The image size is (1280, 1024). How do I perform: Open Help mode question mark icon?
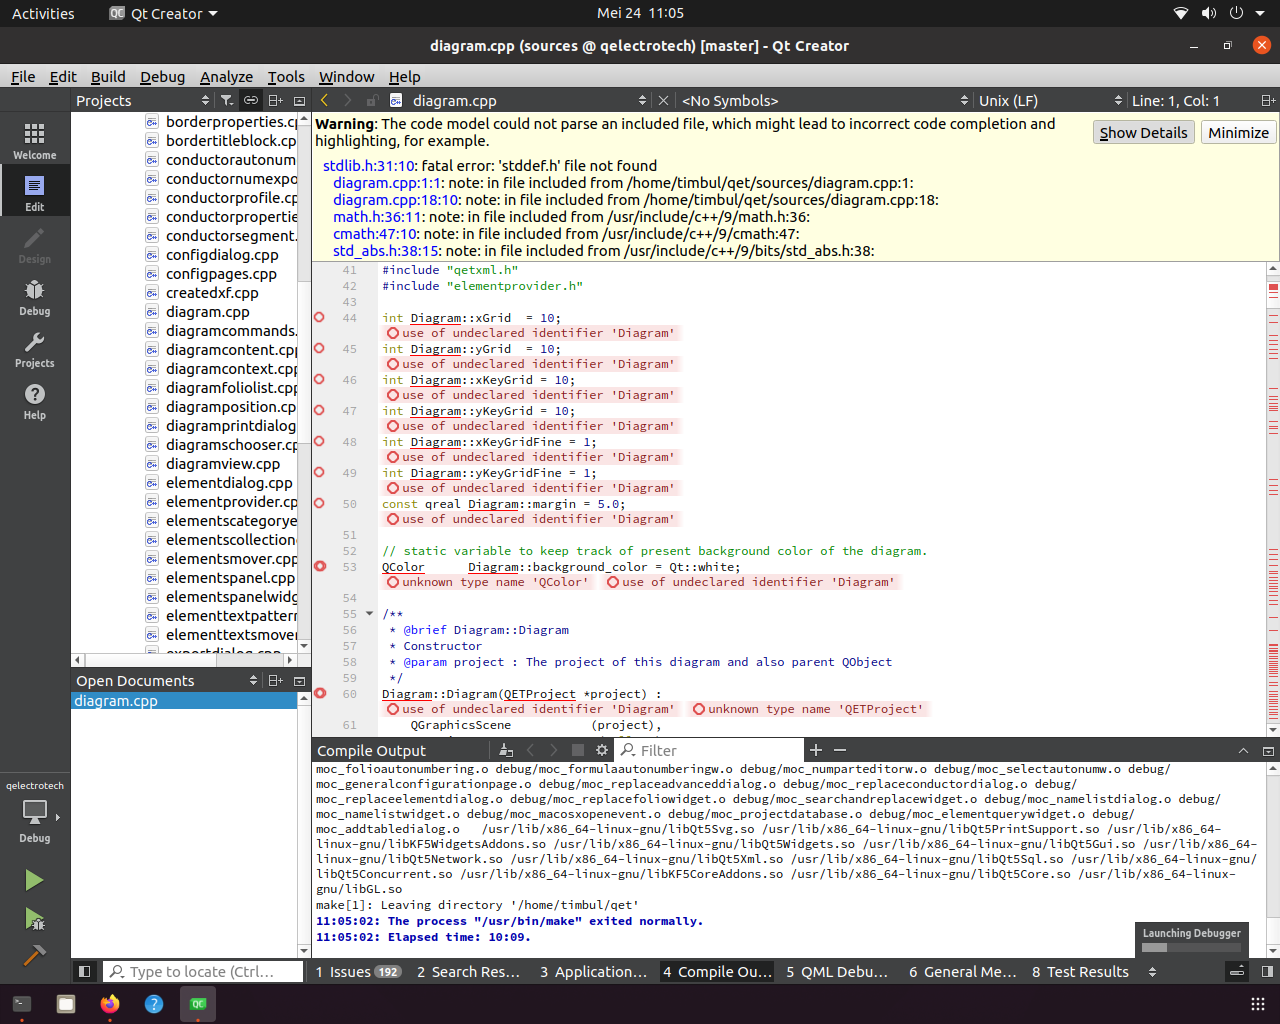(34, 401)
